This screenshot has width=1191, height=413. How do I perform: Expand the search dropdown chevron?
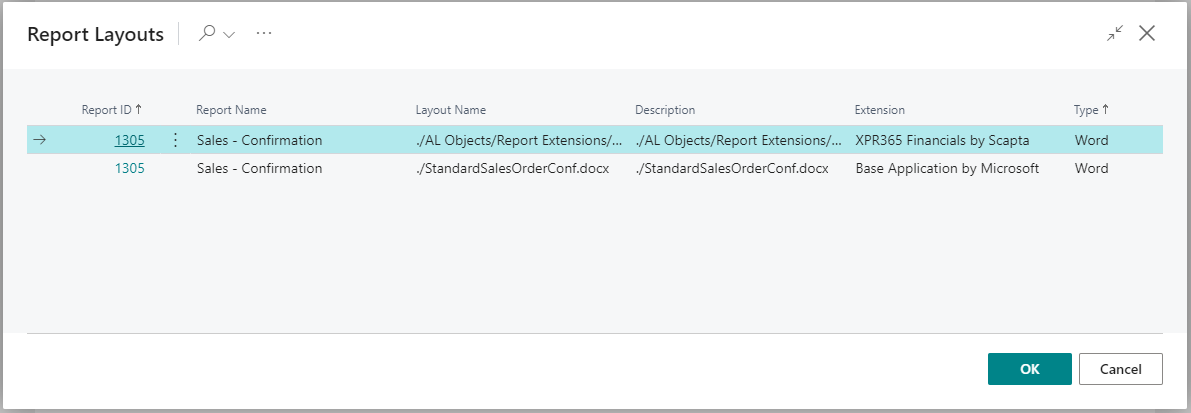(x=229, y=34)
